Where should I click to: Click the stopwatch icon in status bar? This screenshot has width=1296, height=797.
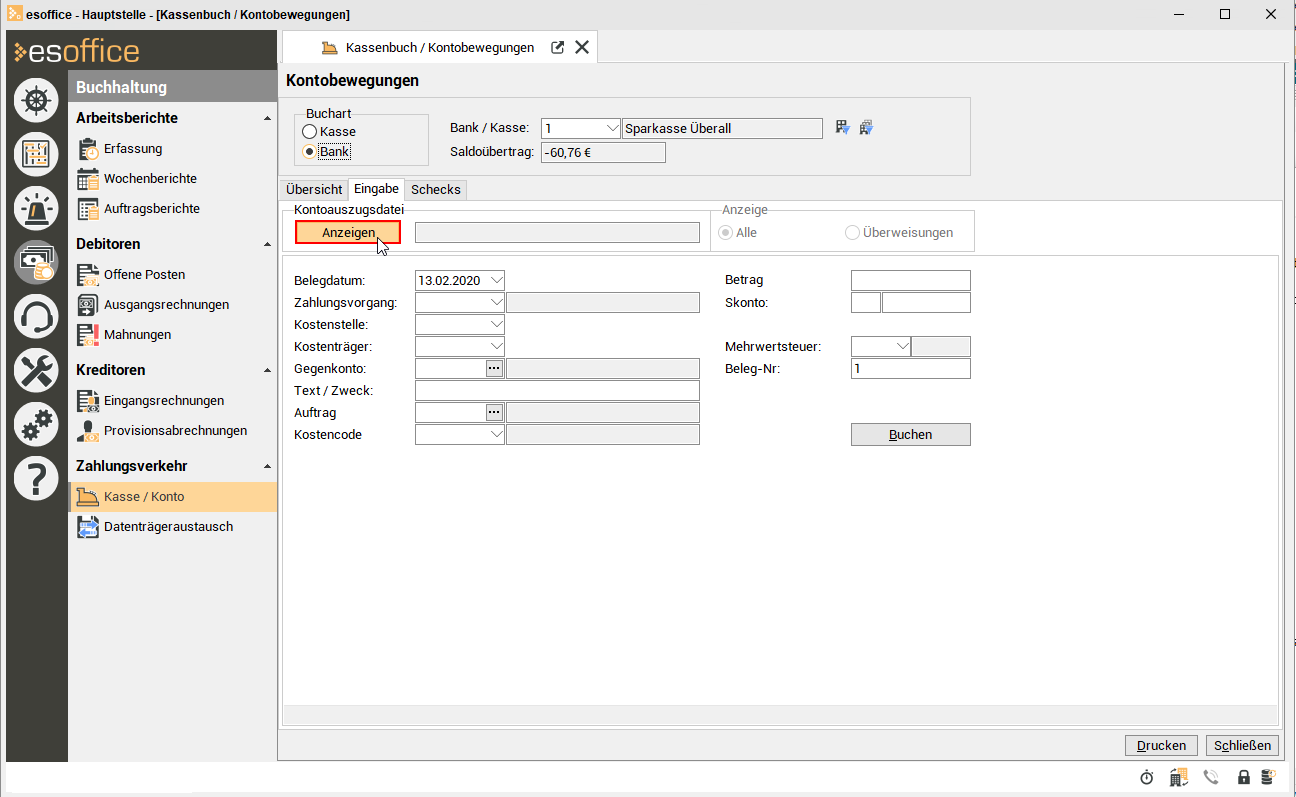(1147, 777)
